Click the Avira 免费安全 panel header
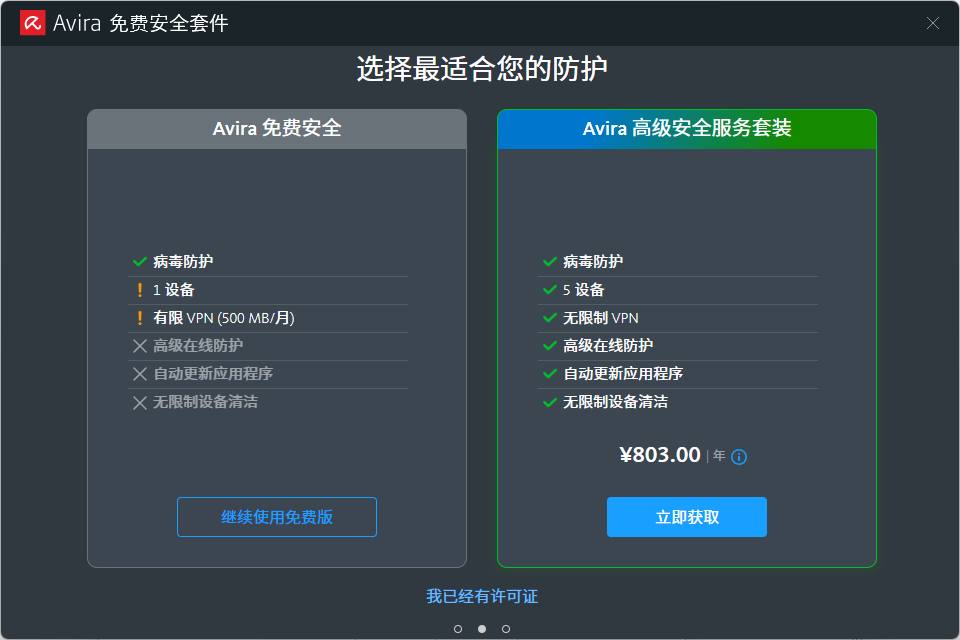960x640 pixels. pos(277,129)
